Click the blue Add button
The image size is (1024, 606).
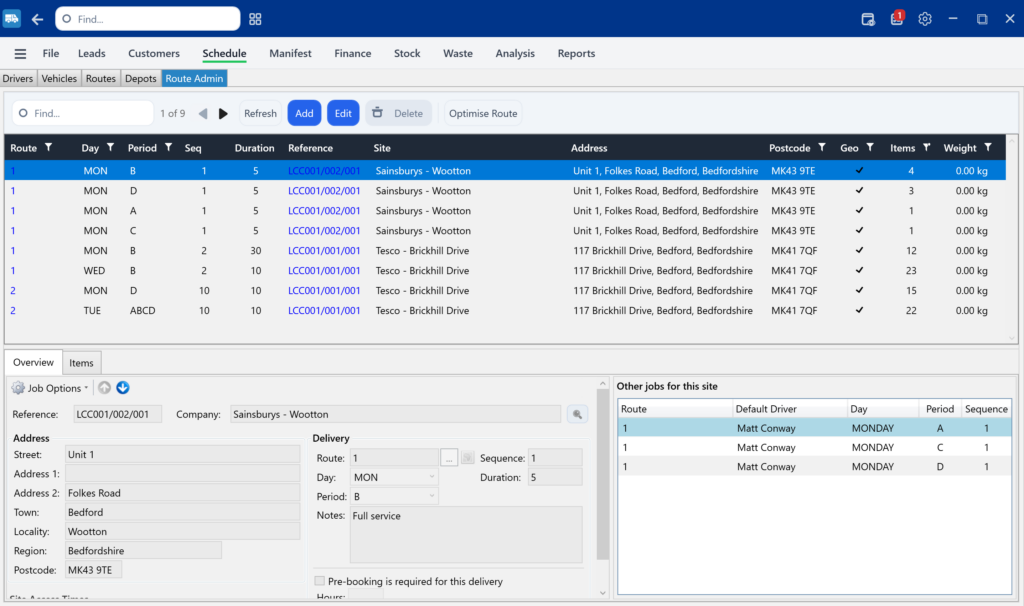[x=304, y=113]
